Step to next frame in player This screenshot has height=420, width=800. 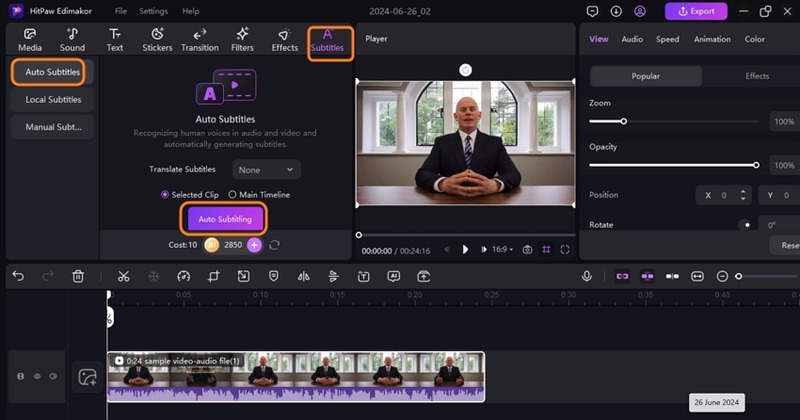coord(483,250)
